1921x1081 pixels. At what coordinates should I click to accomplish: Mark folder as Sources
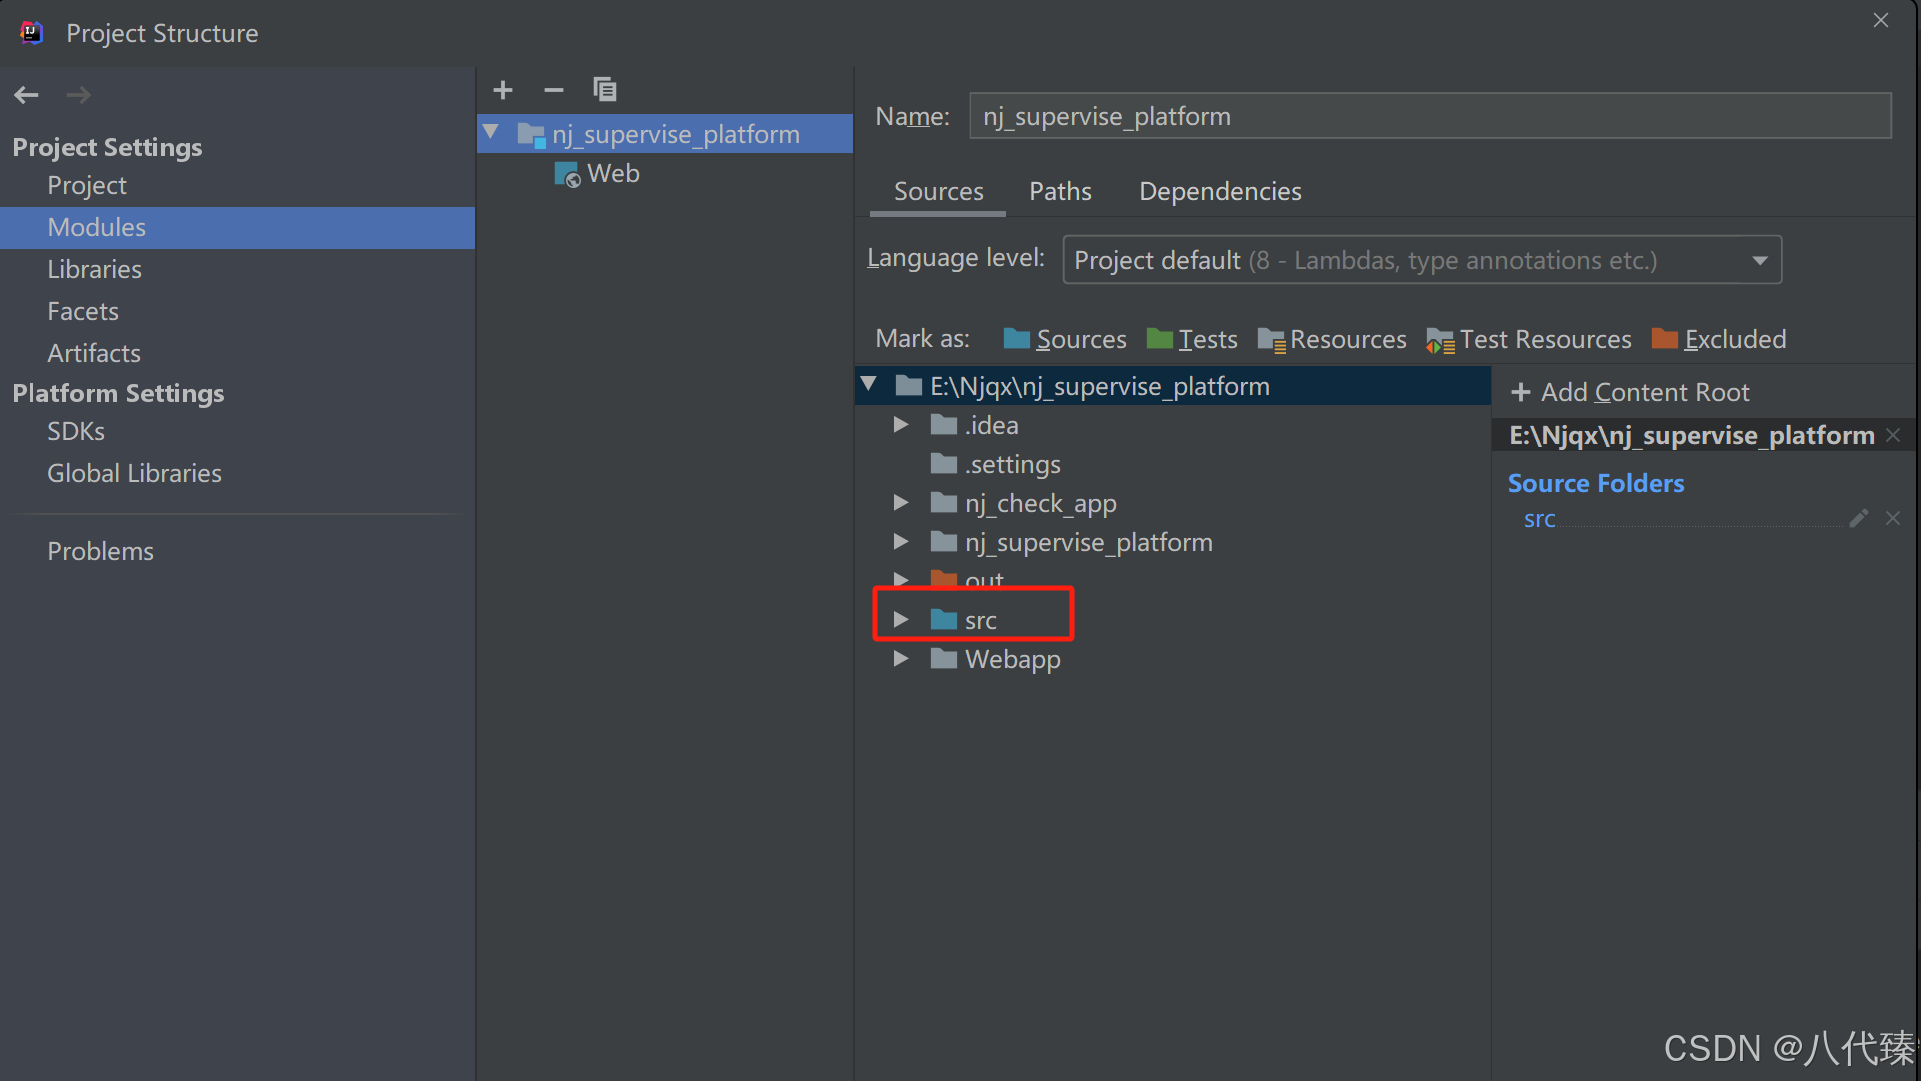tap(1065, 339)
